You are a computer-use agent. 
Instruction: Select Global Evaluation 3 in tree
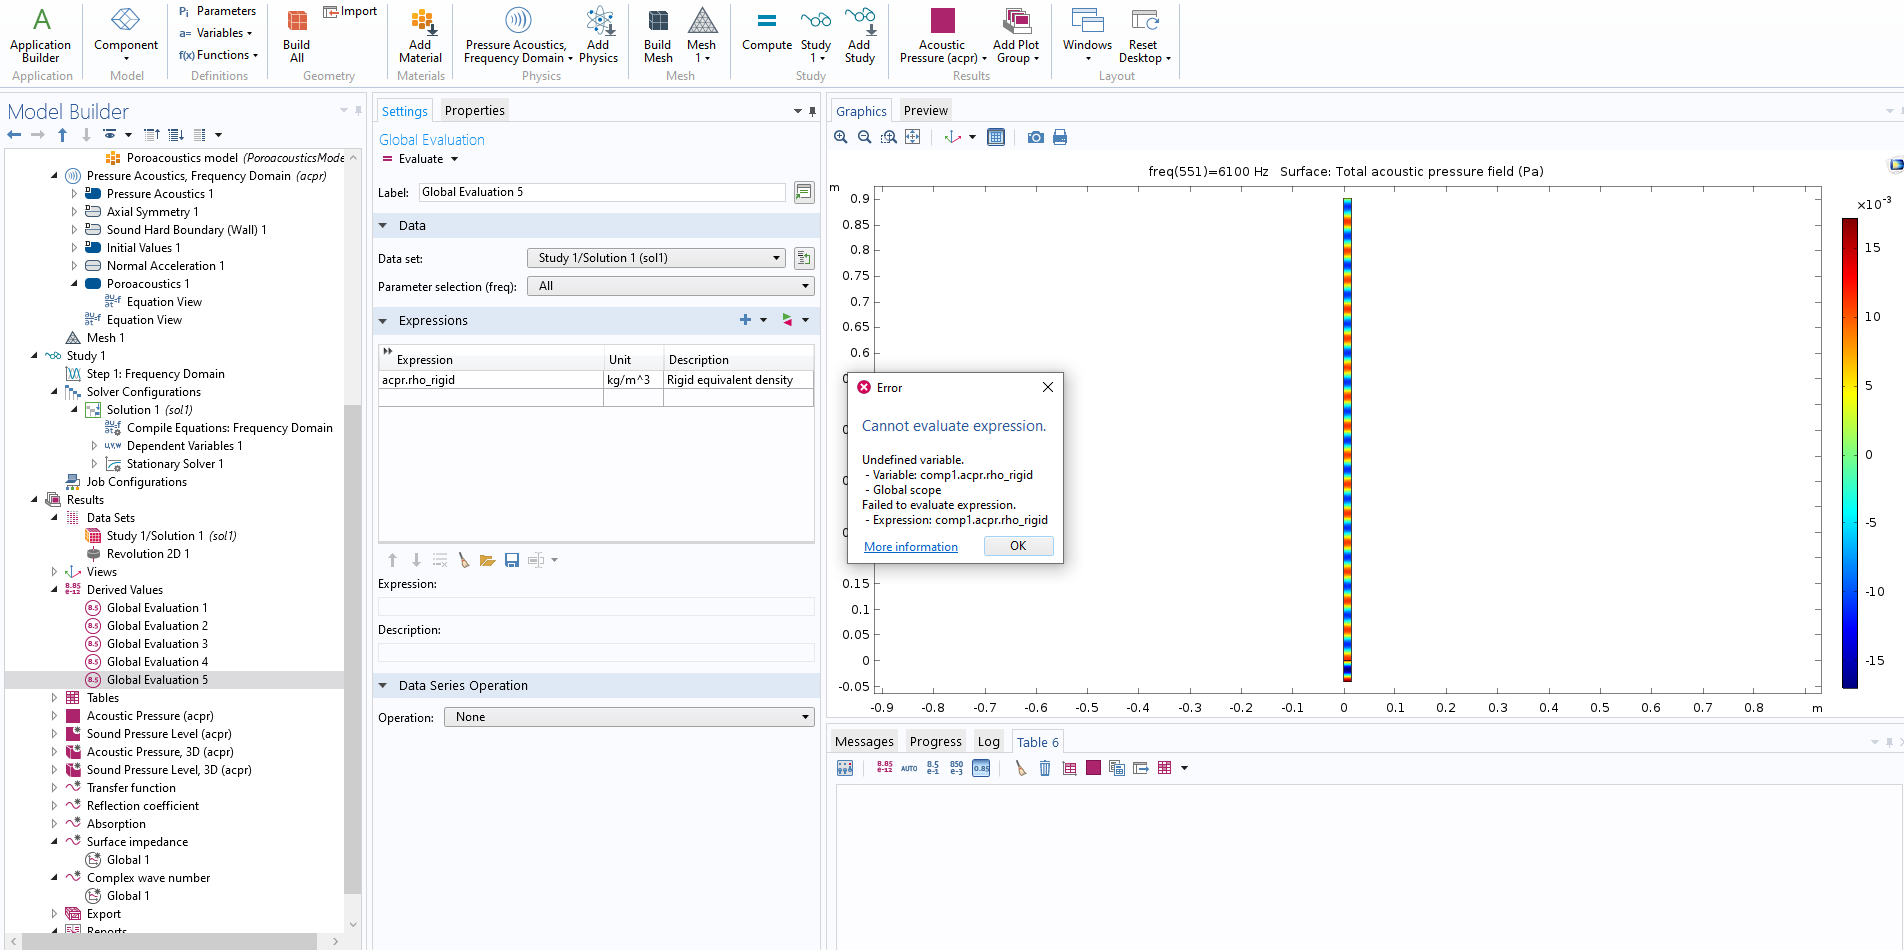[x=157, y=644]
